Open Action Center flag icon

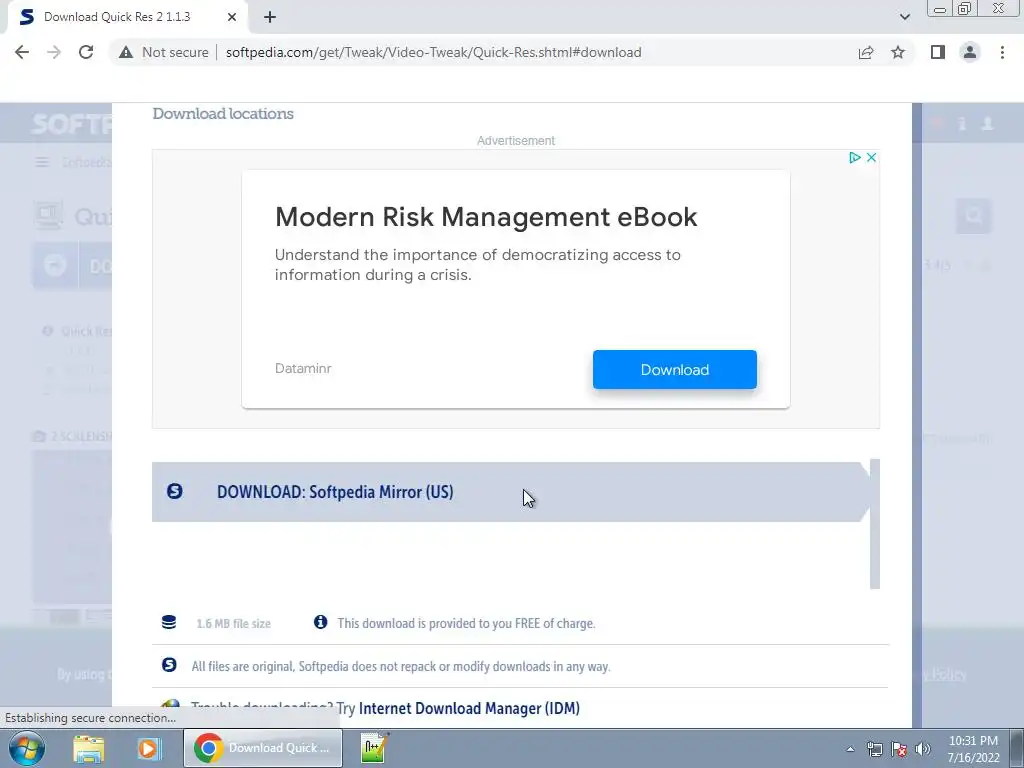tap(899, 749)
